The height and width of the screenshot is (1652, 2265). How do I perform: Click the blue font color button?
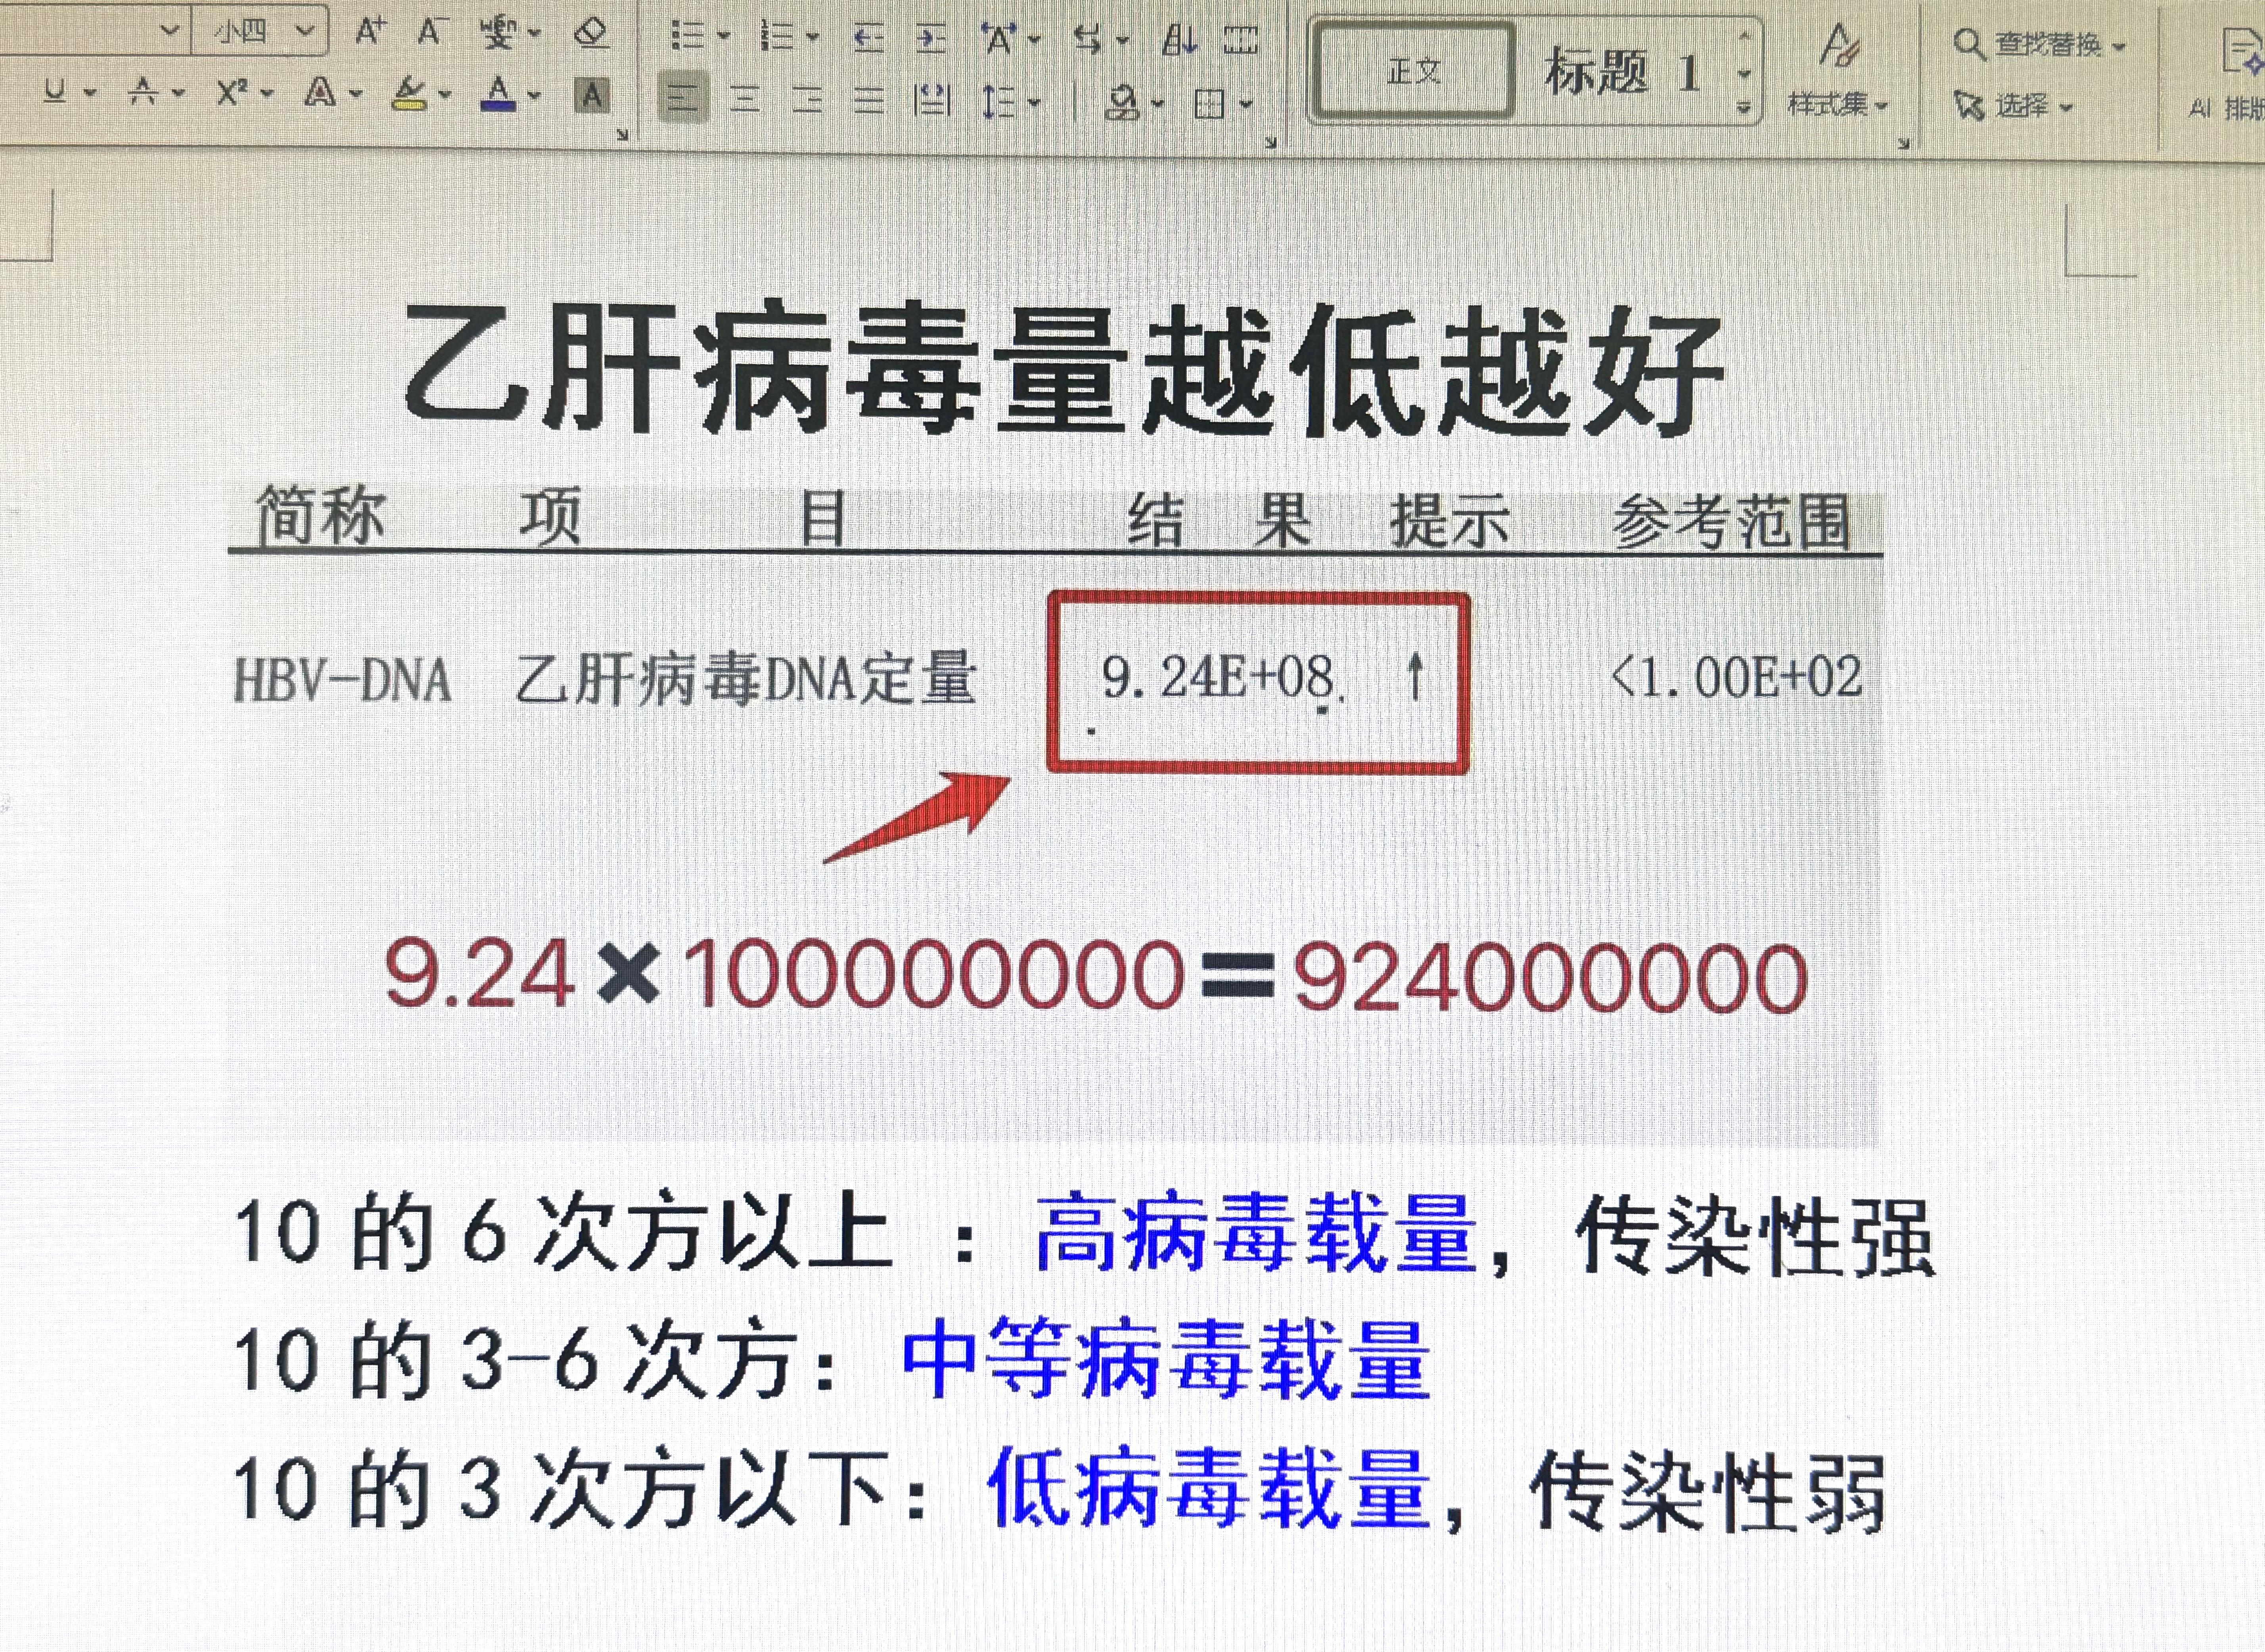(x=498, y=94)
